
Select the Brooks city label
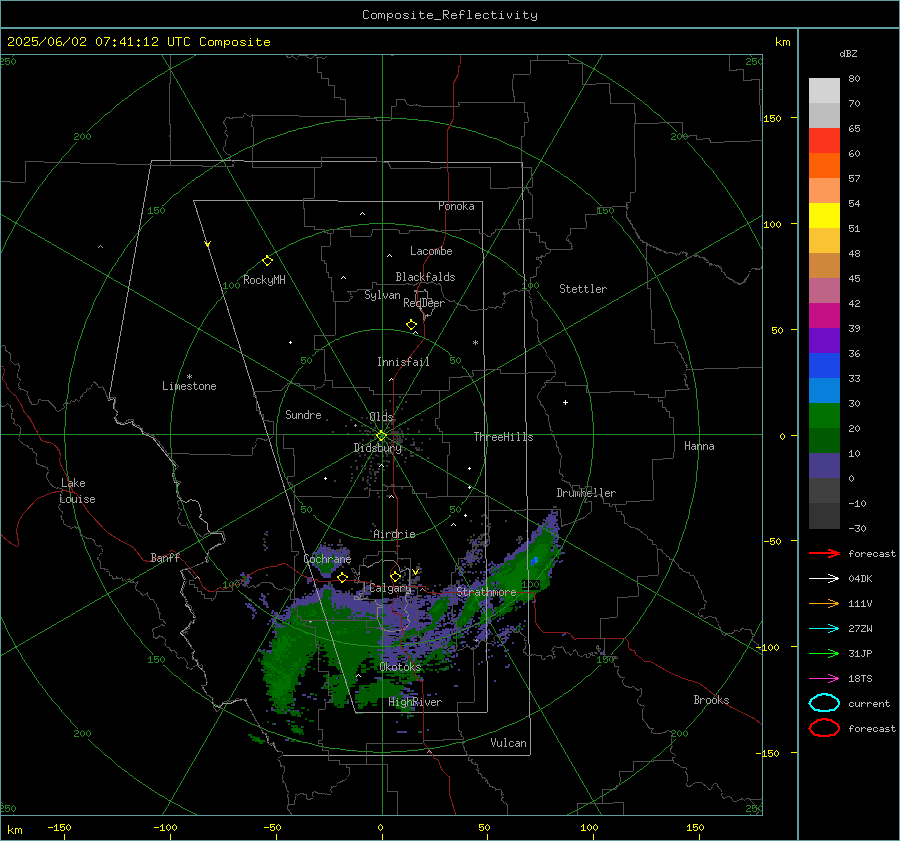(x=711, y=700)
